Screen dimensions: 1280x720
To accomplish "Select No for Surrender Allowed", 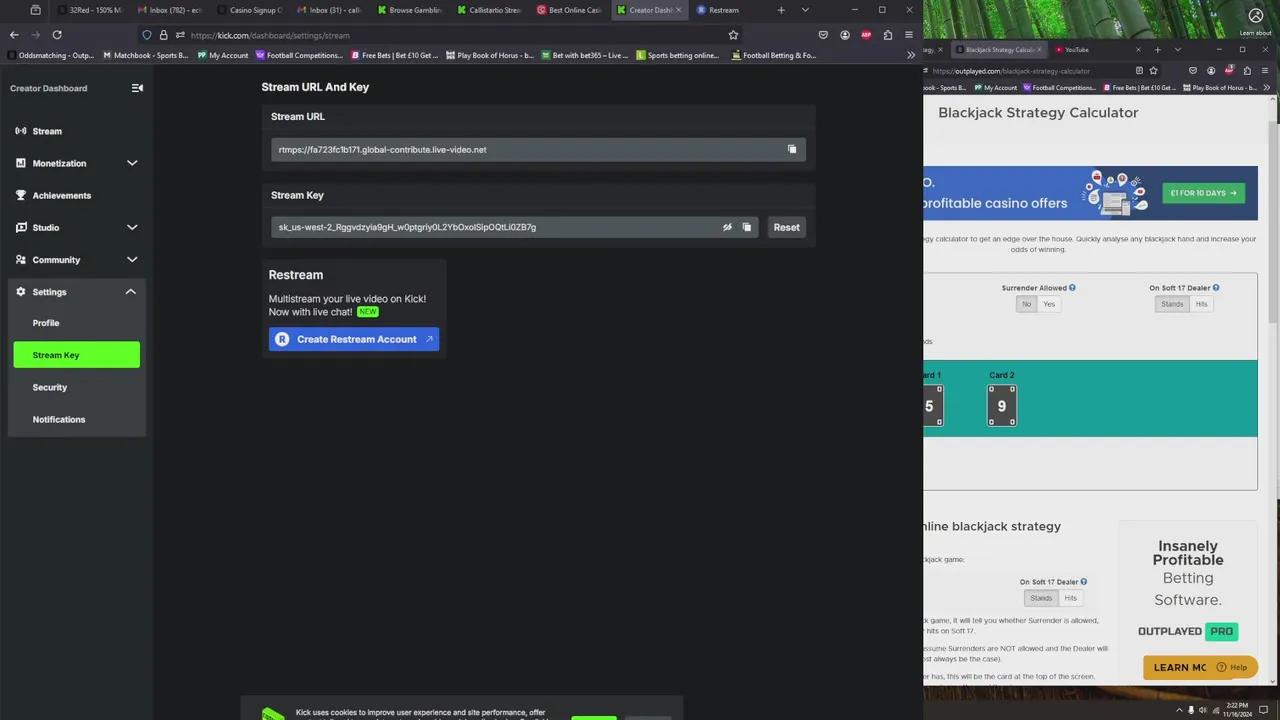I will pyautogui.click(x=1026, y=304).
